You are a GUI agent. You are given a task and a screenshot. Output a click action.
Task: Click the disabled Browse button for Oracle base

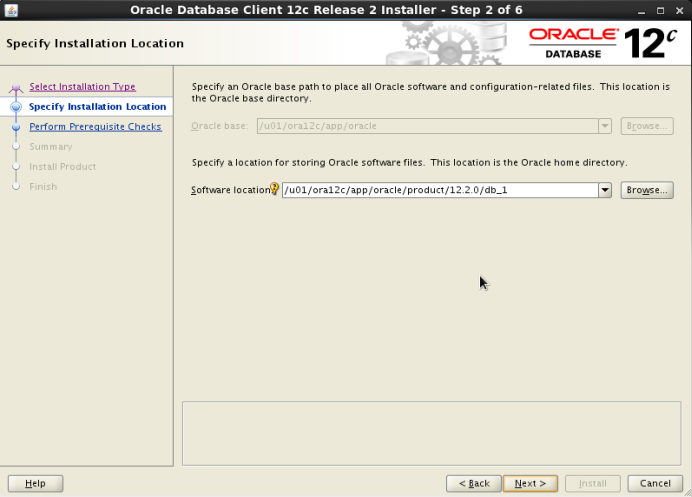pyautogui.click(x=647, y=126)
